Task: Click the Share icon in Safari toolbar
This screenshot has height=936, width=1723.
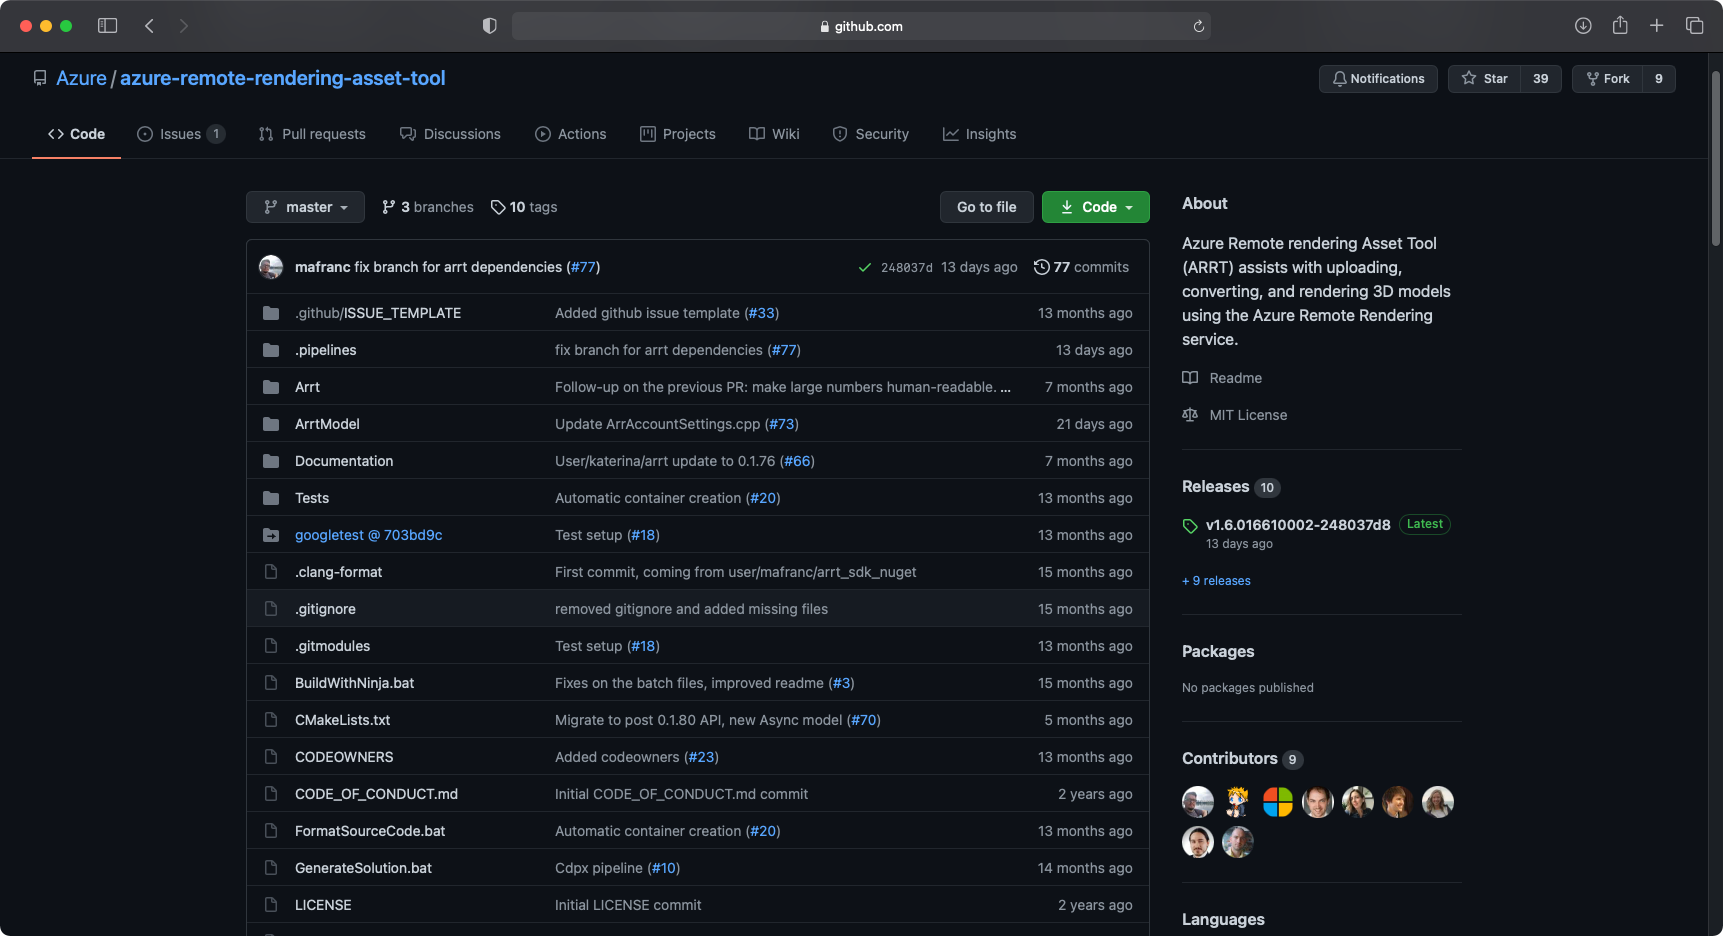Action: tap(1620, 26)
